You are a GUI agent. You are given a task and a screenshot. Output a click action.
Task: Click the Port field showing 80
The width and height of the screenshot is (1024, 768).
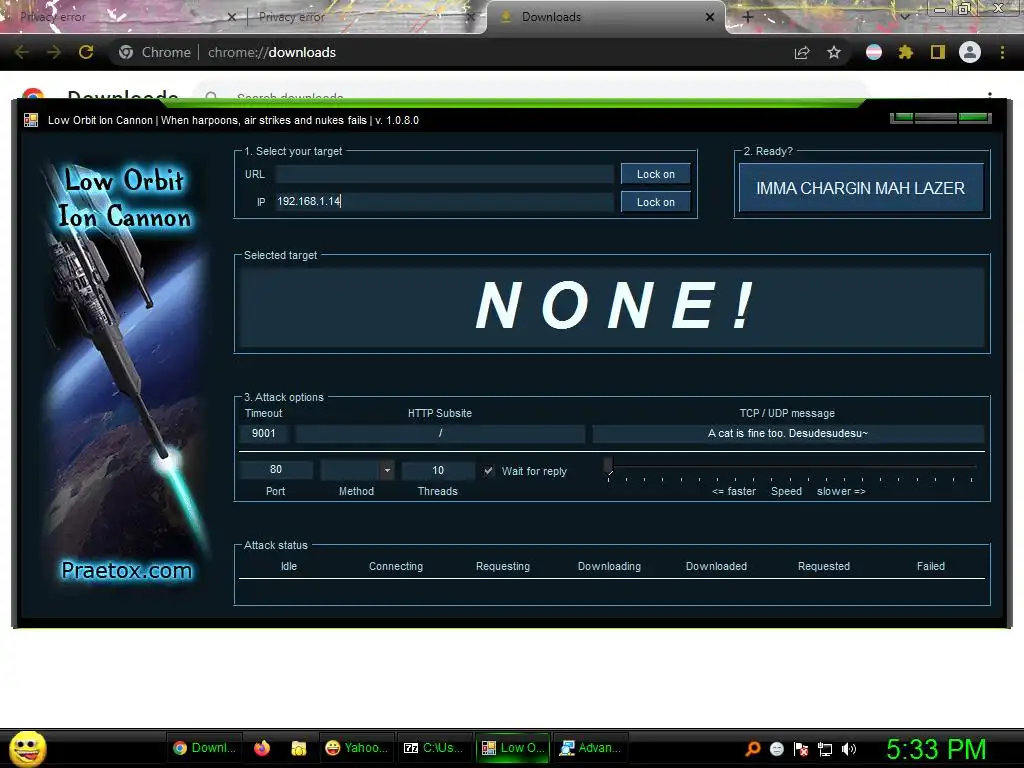click(x=276, y=470)
